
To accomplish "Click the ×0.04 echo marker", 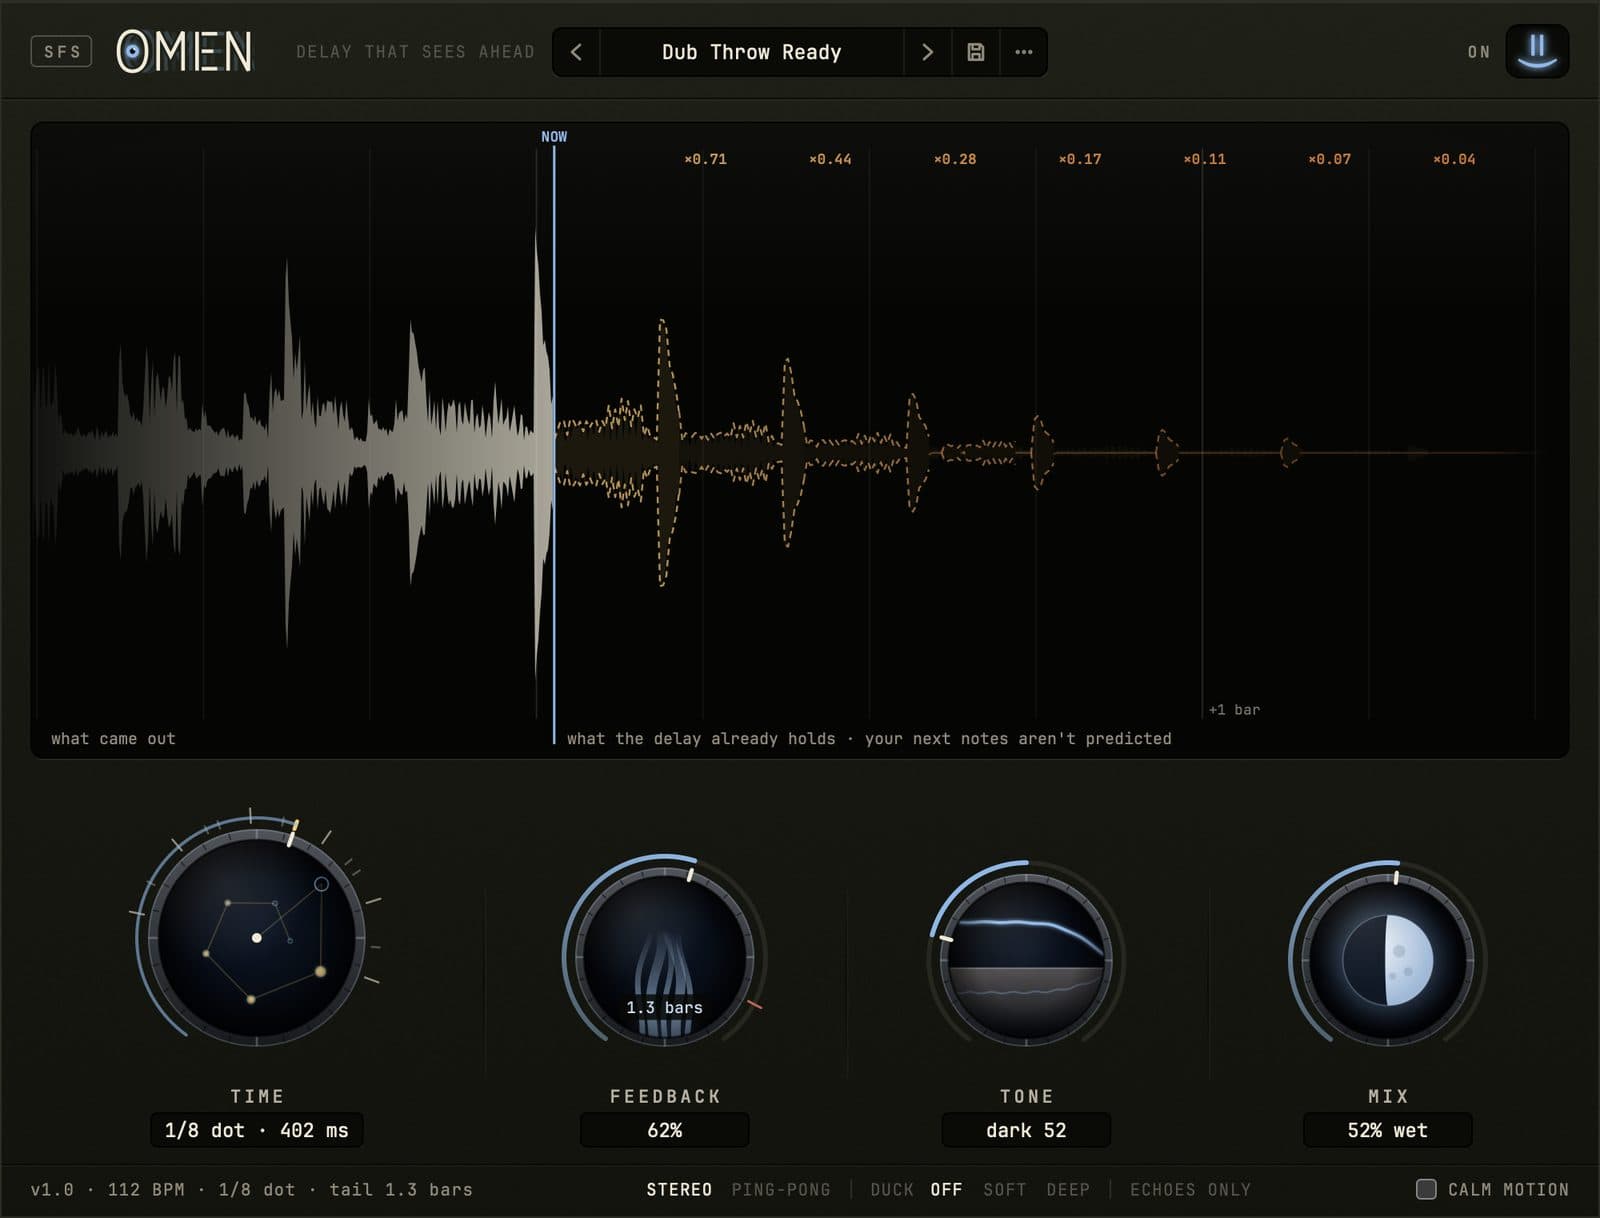I will pos(1454,159).
